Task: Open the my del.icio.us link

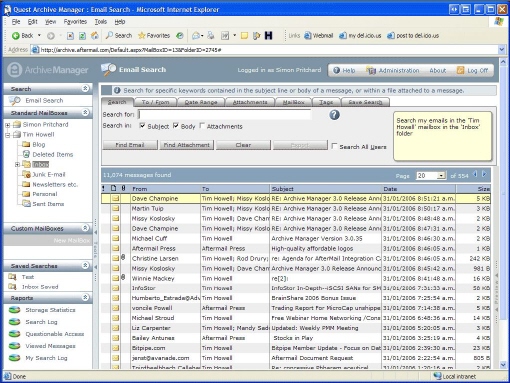Action: click(x=360, y=36)
